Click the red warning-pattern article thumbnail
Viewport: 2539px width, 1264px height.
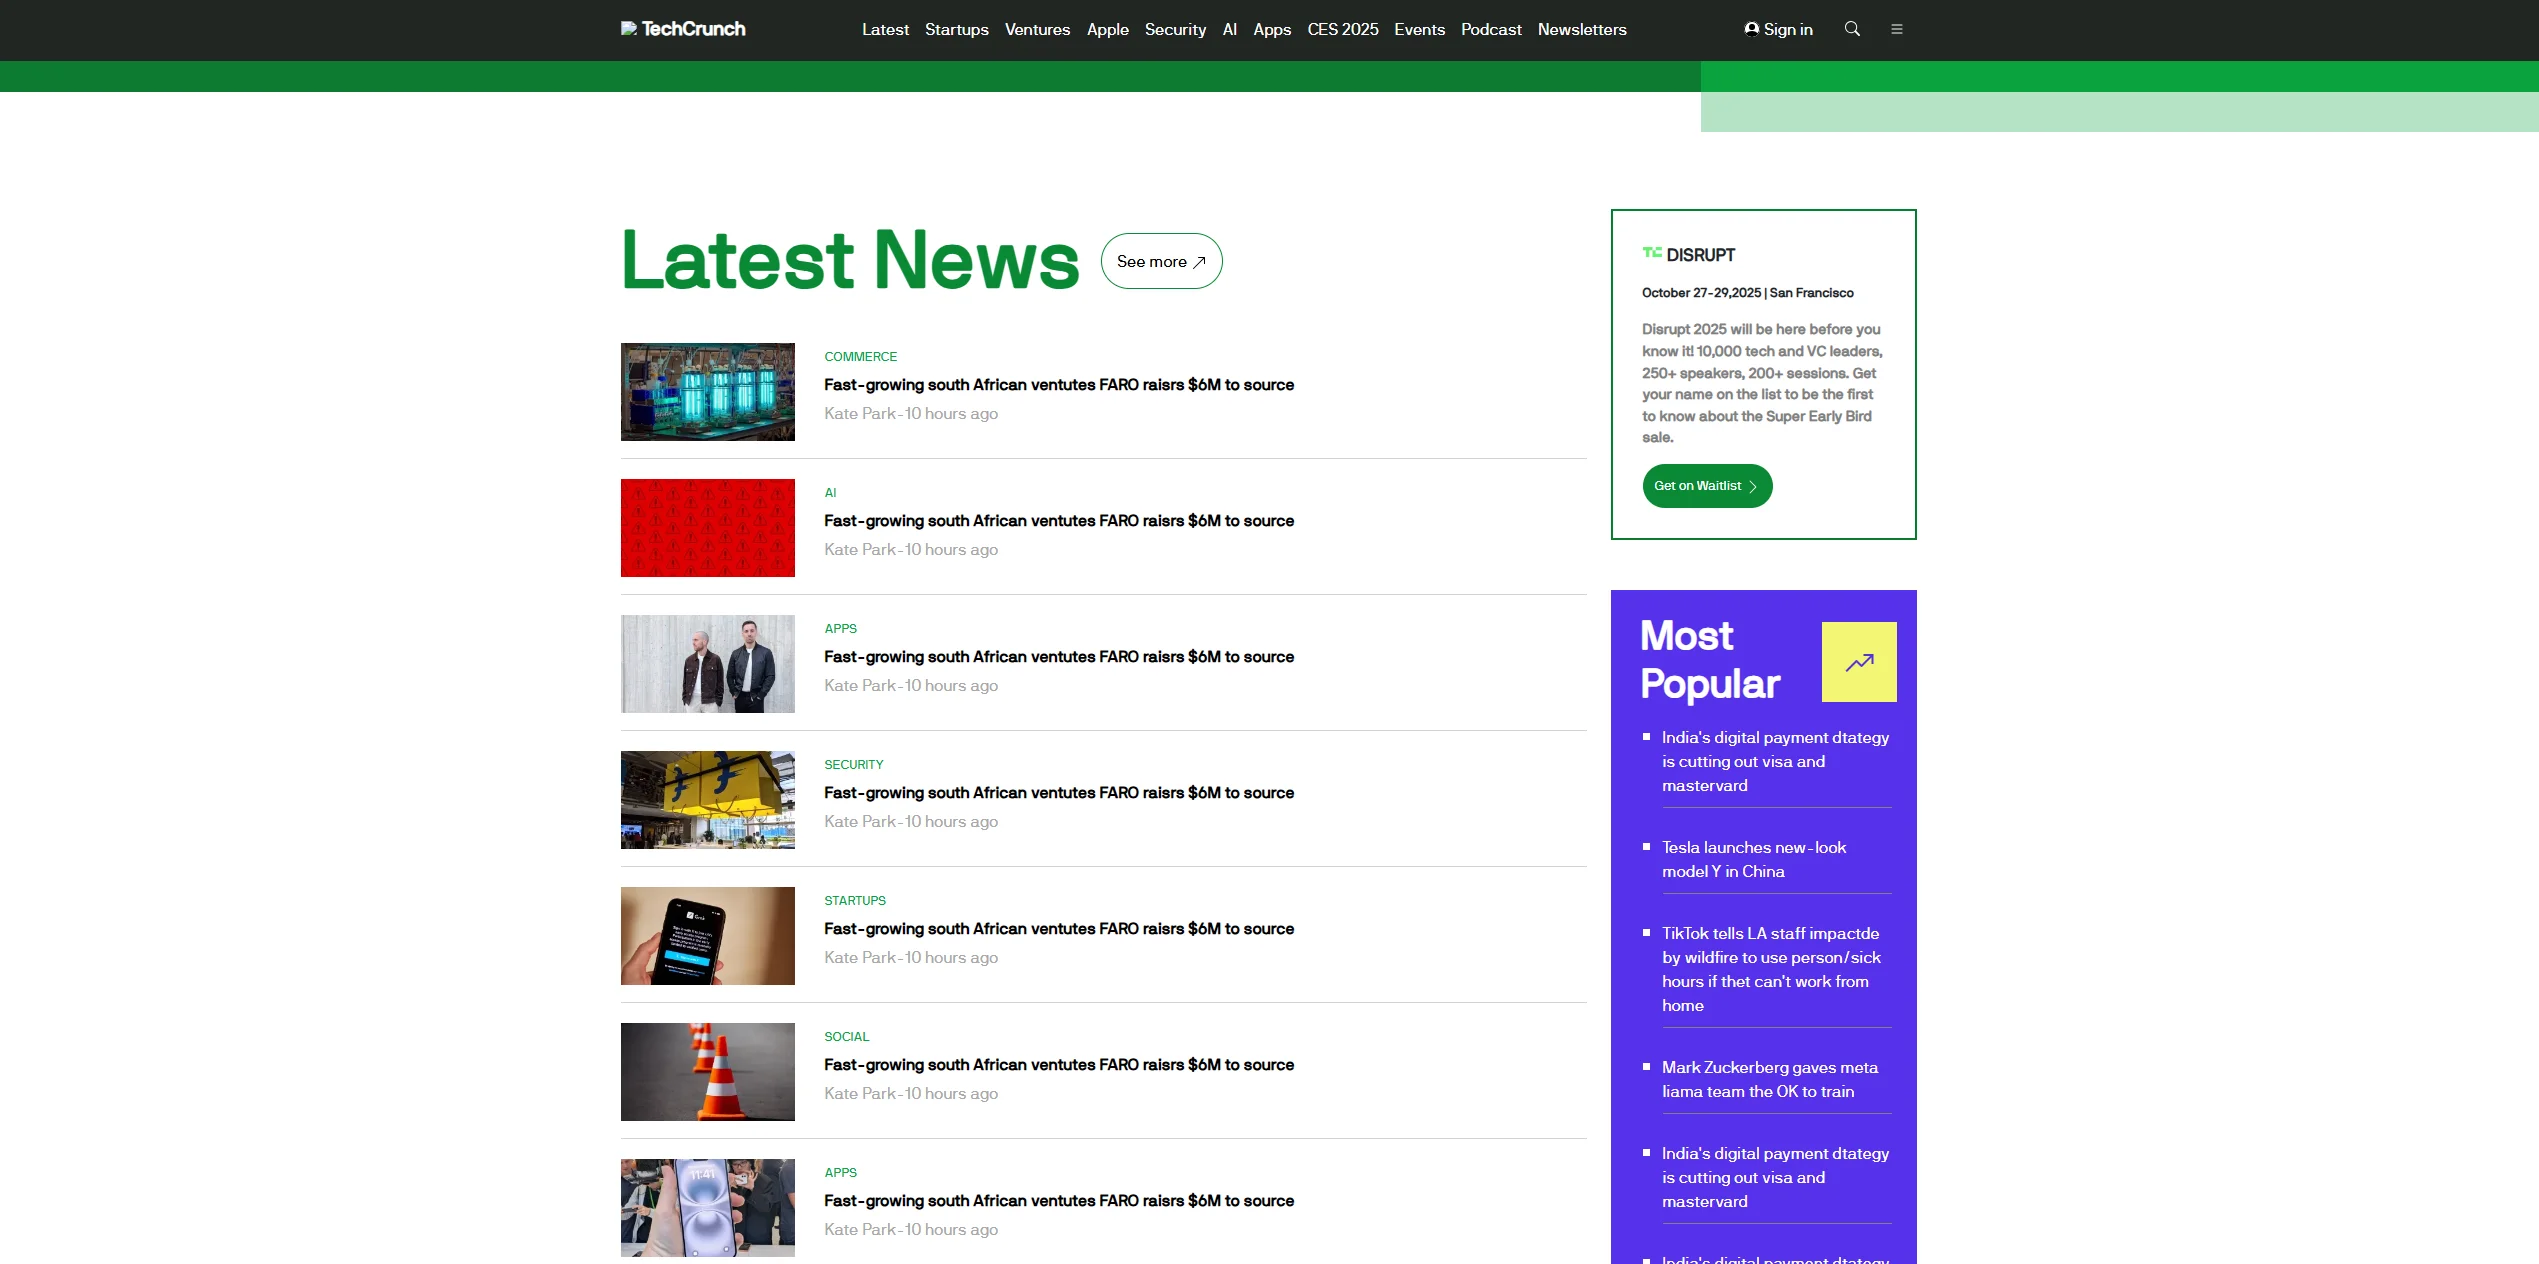click(x=707, y=528)
